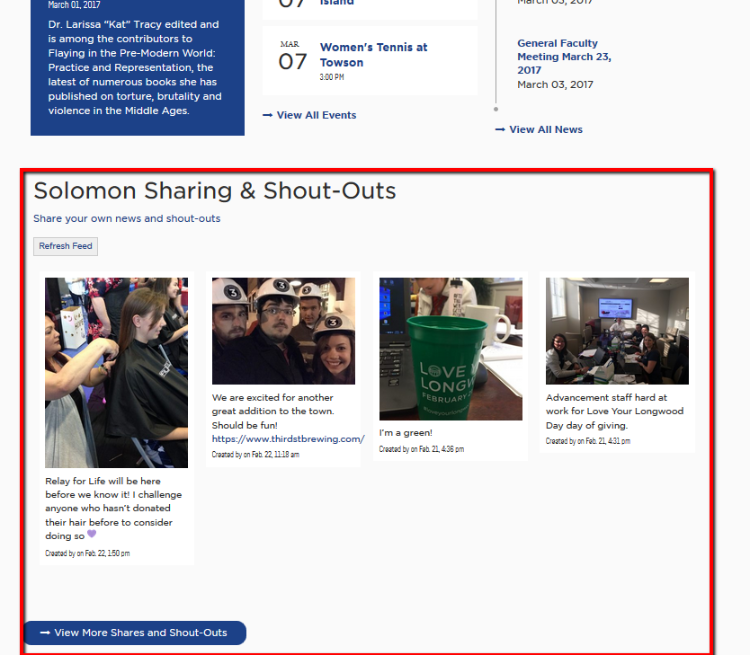
Task: Click the Dr. Larissa Tracy news card
Action: pyautogui.click(x=137, y=67)
